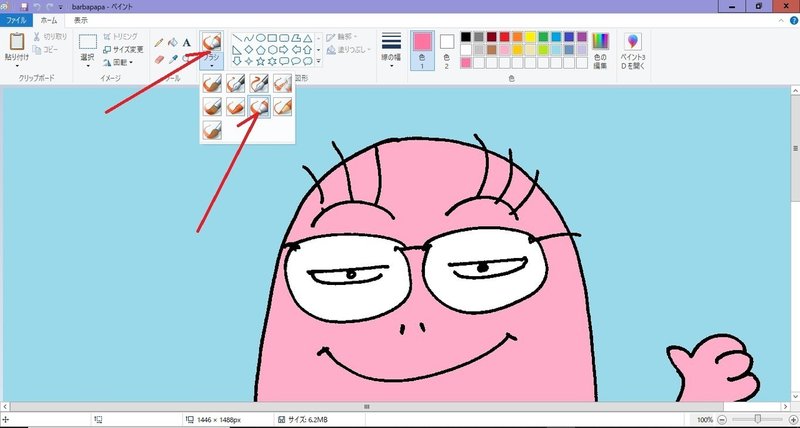
Task: Click the rectangular Select tool icon
Action: click(x=88, y=42)
